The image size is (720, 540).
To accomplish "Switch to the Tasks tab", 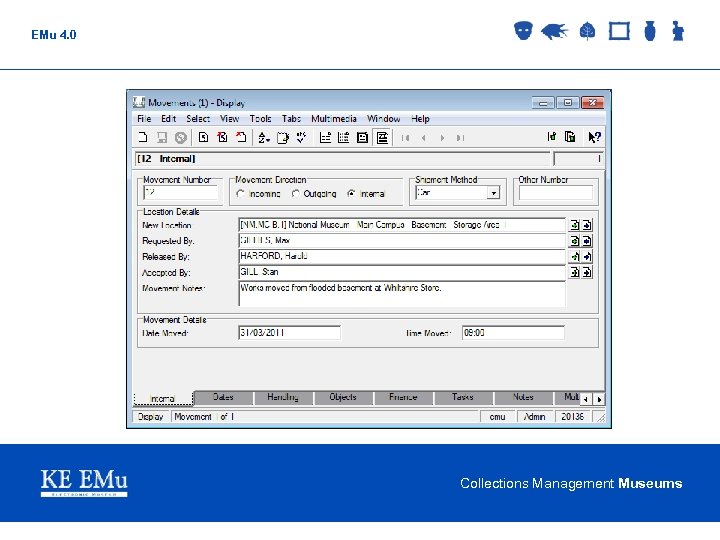I will click(x=463, y=397).
